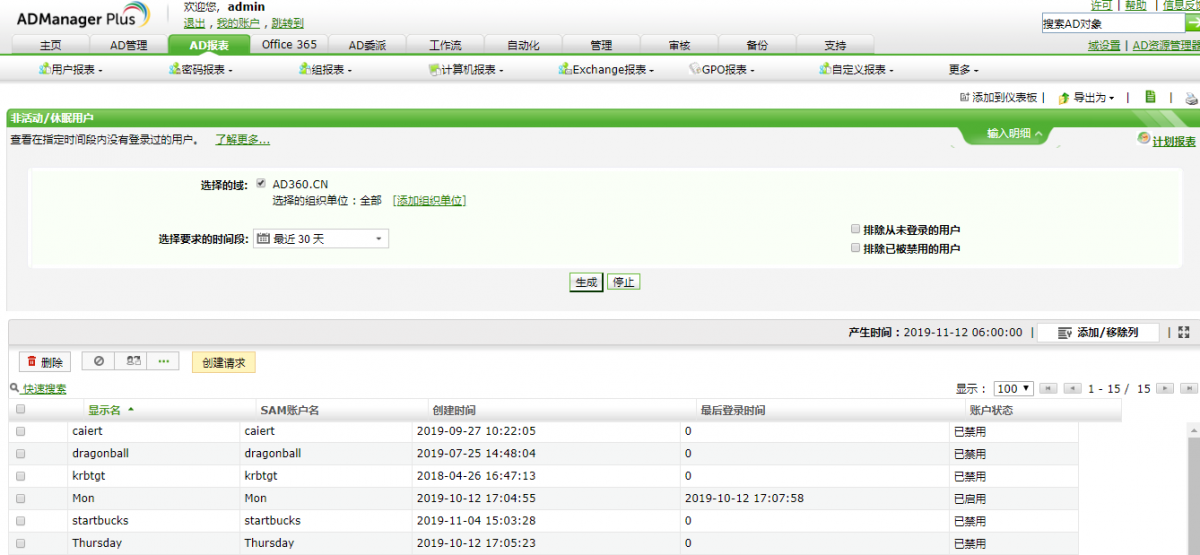This screenshot has height=555, width=1200.
Task: Open the 更多 dropdown menu
Action: [x=963, y=70]
